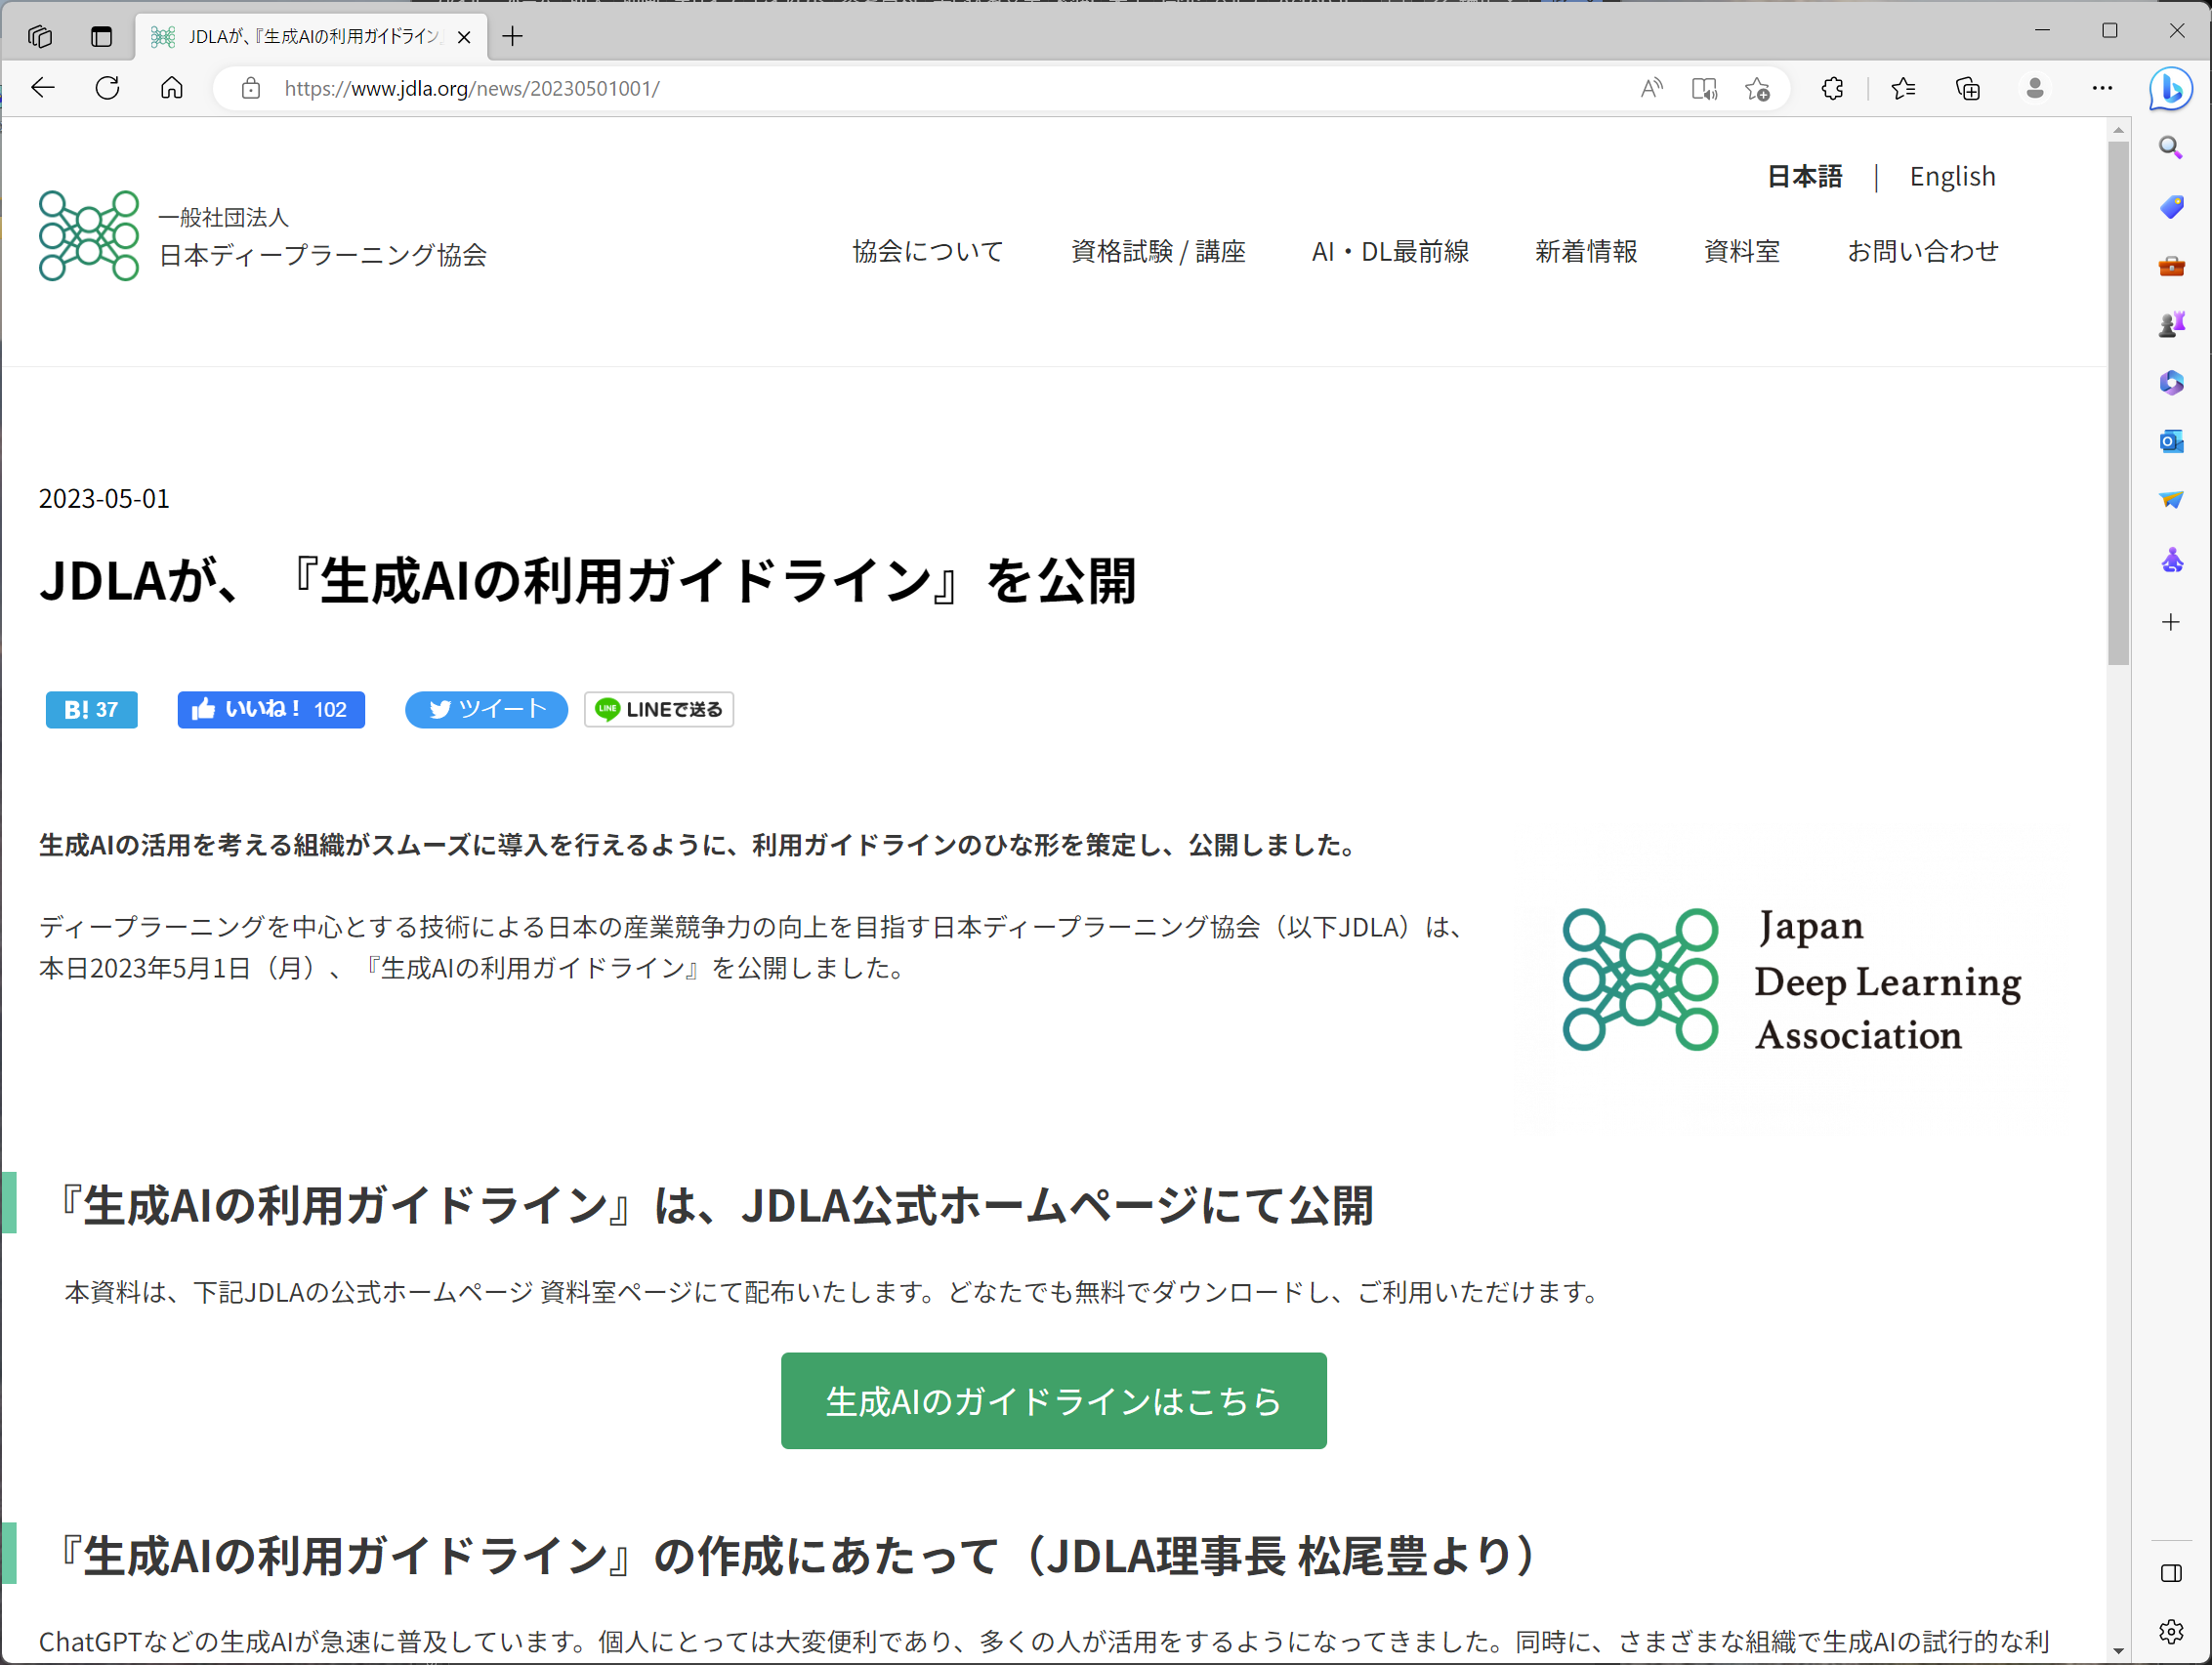The image size is (2212, 1665).
Task: Go to the browser home page
Action: point(172,88)
